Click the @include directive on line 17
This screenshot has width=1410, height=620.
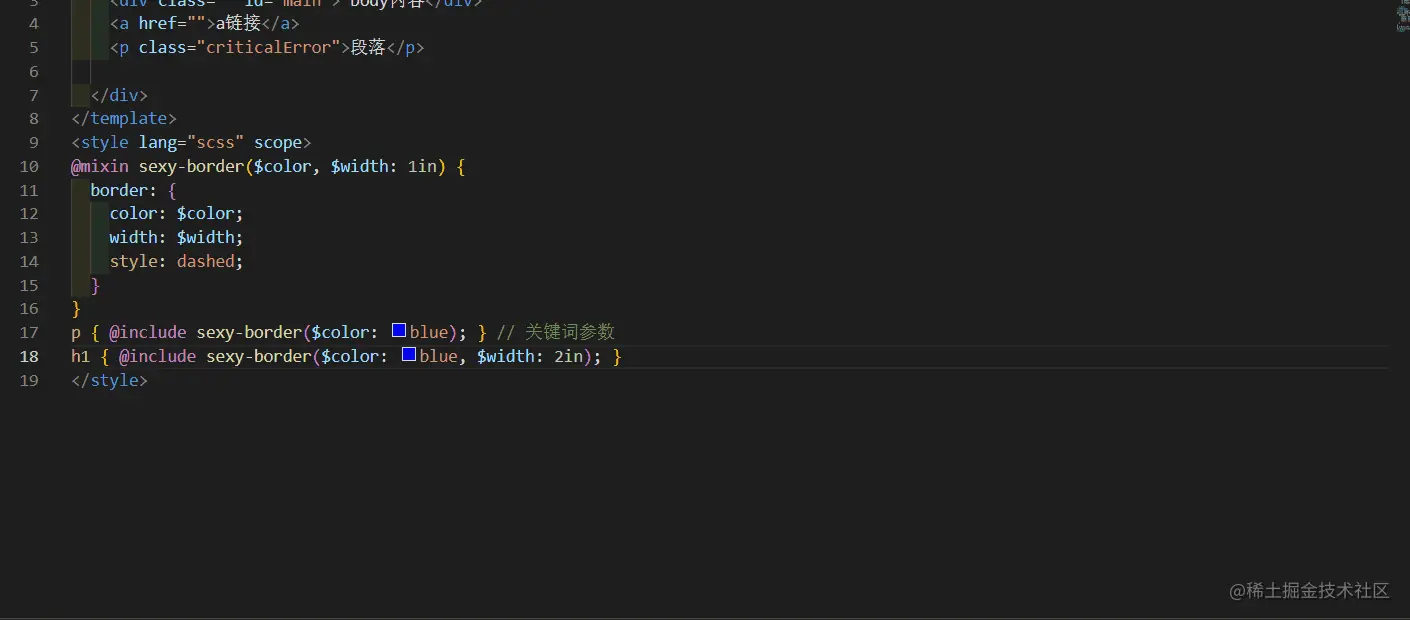(149, 331)
